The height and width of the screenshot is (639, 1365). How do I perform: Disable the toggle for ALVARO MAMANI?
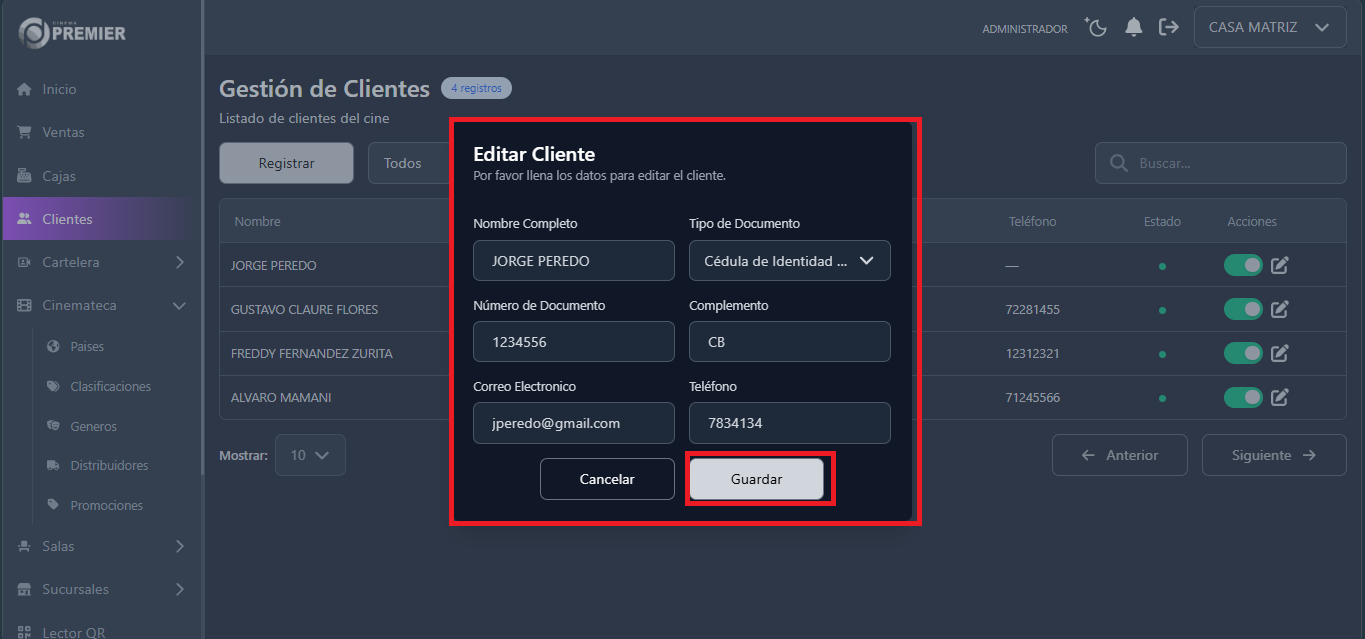point(1243,397)
